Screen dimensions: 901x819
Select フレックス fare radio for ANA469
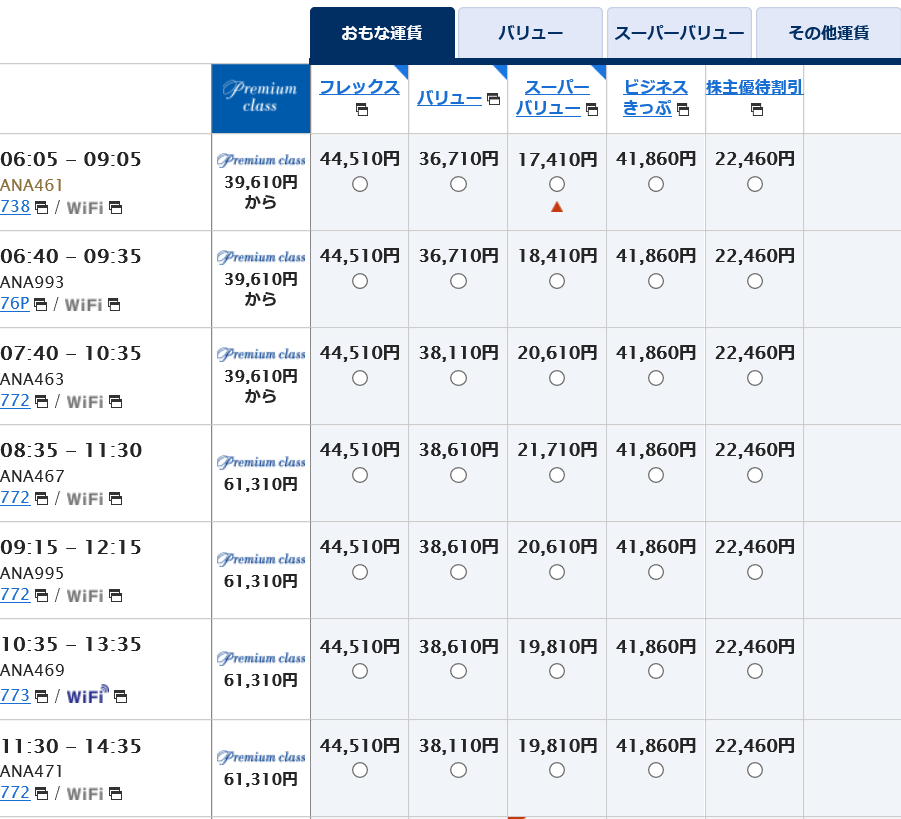pos(360,671)
